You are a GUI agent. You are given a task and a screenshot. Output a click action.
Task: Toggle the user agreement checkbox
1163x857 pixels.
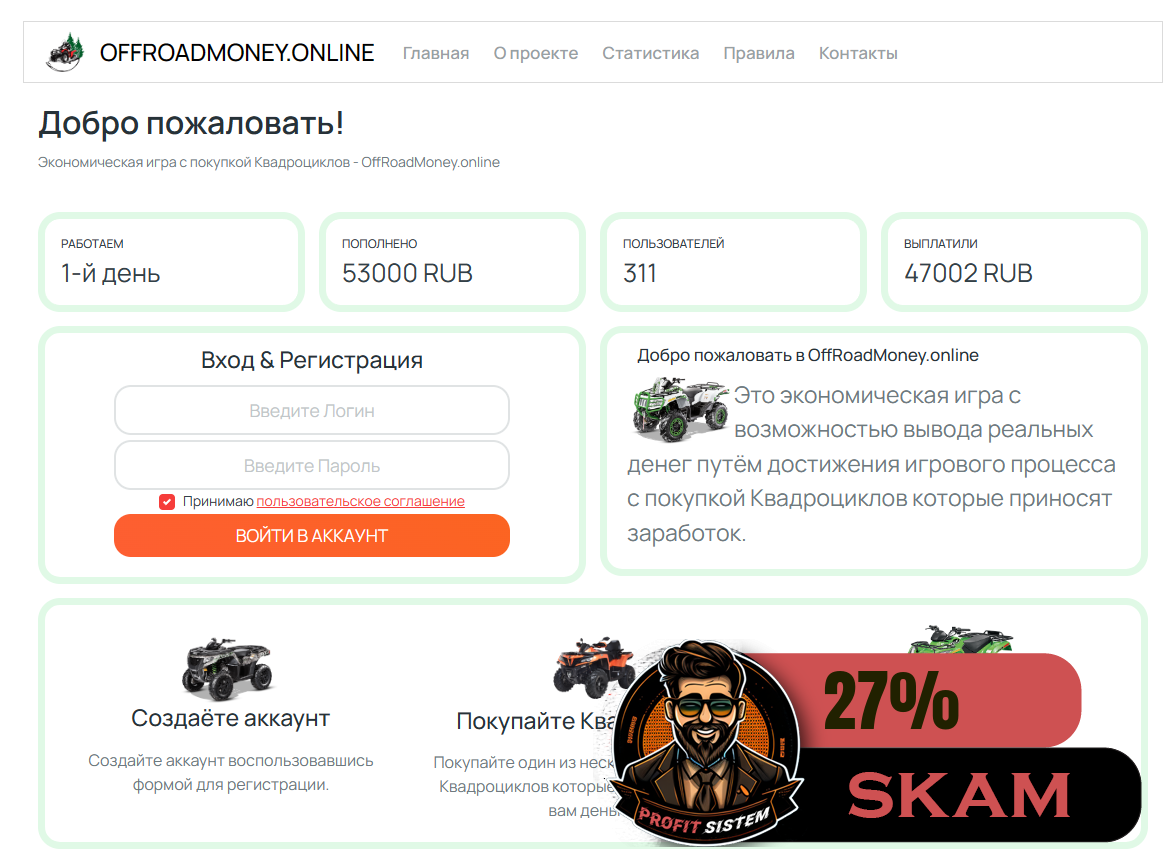(167, 502)
